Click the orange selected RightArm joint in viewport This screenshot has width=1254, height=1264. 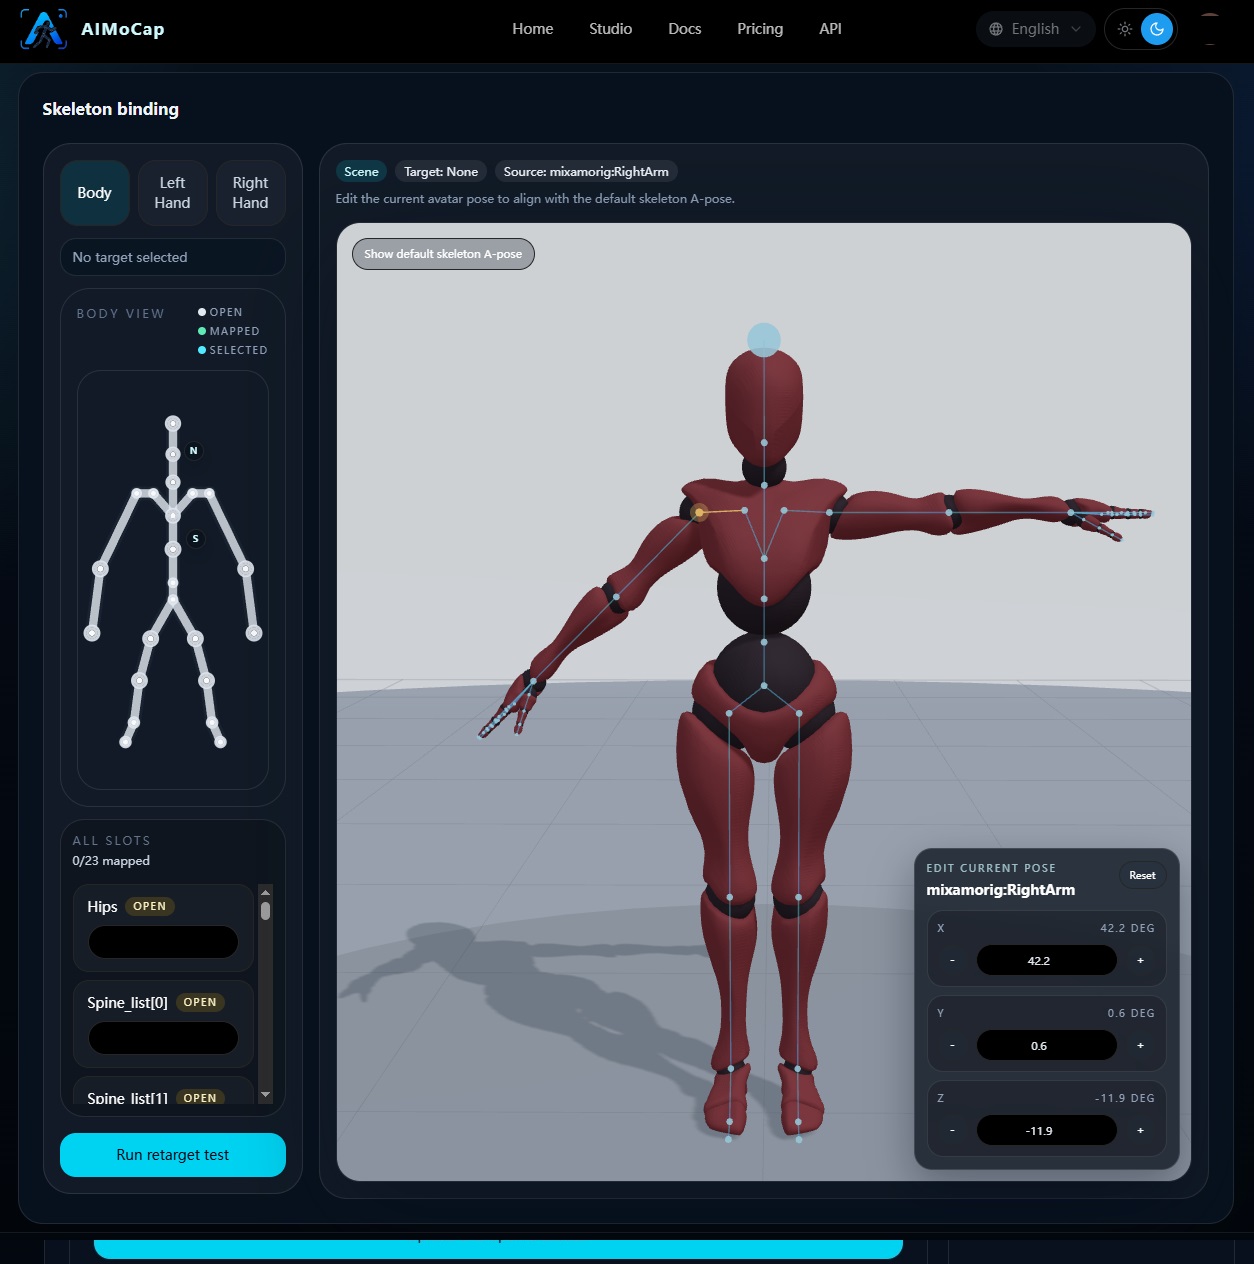click(x=700, y=512)
